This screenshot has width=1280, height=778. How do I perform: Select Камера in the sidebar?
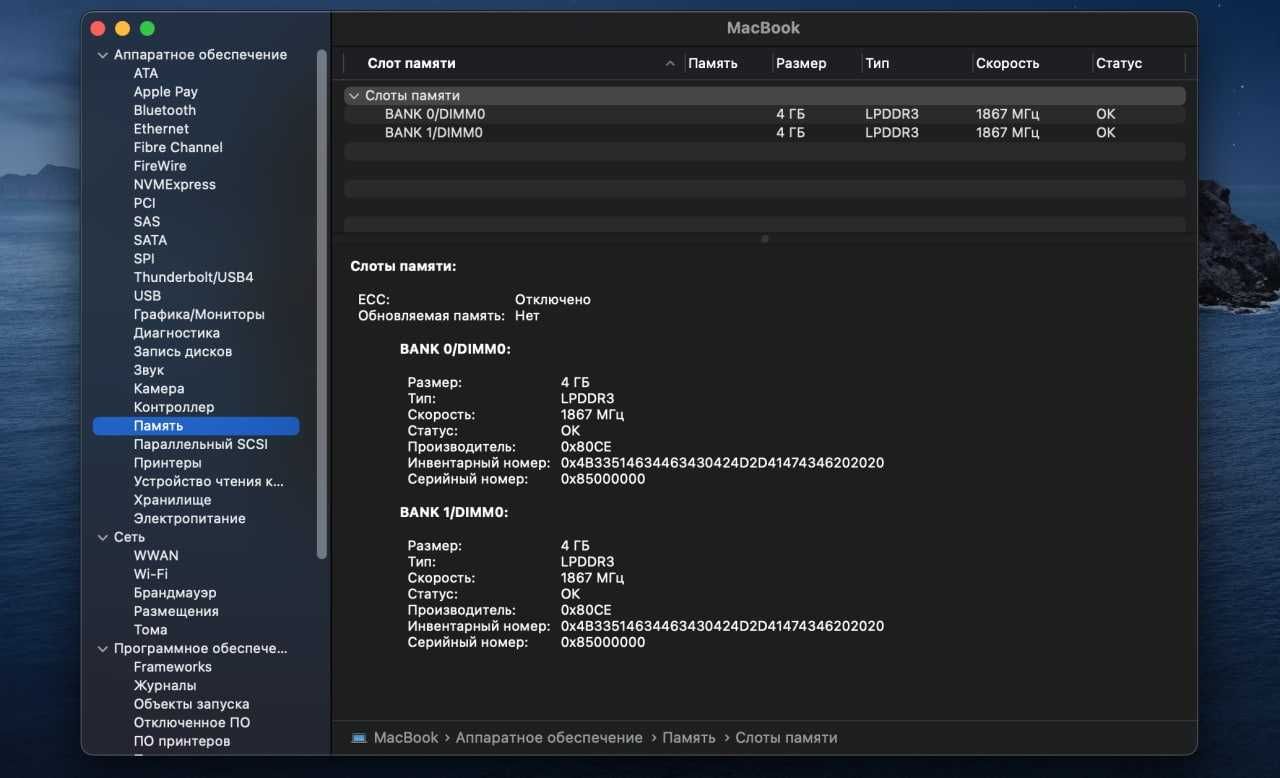(x=159, y=388)
